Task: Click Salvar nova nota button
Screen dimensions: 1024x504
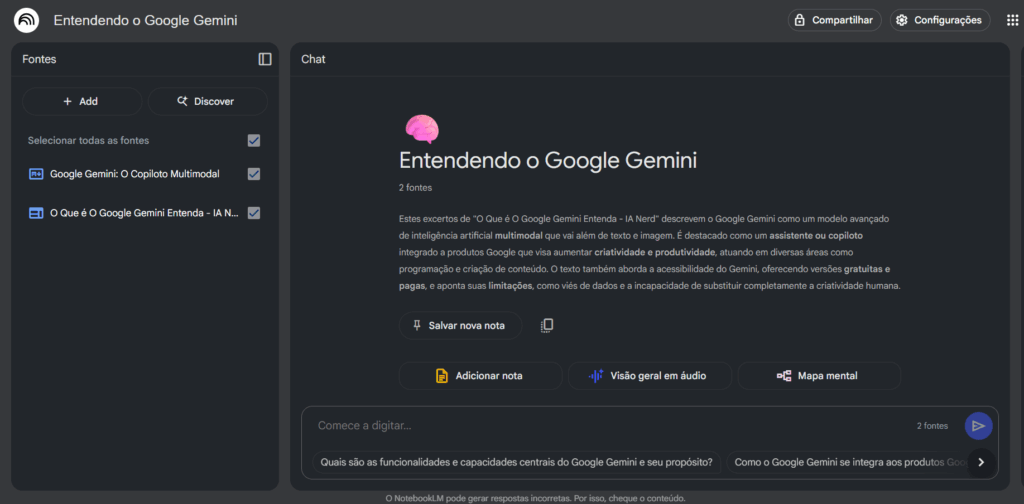Action: [460, 325]
